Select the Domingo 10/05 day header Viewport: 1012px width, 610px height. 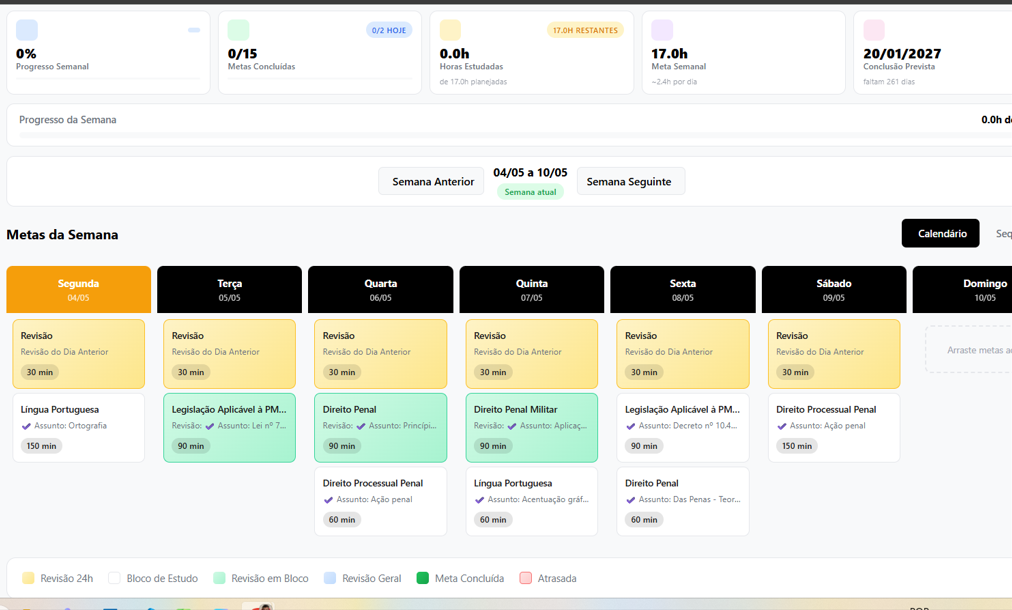tap(962, 289)
